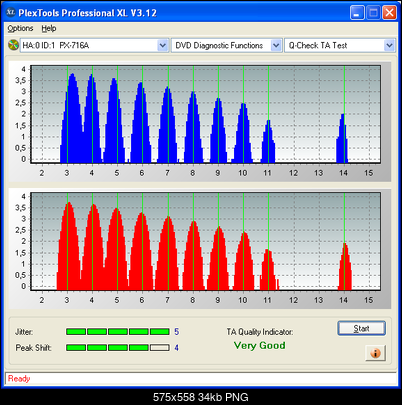This screenshot has height=405, width=402.
Task: Click the Jitter value 5
Action: click(177, 332)
